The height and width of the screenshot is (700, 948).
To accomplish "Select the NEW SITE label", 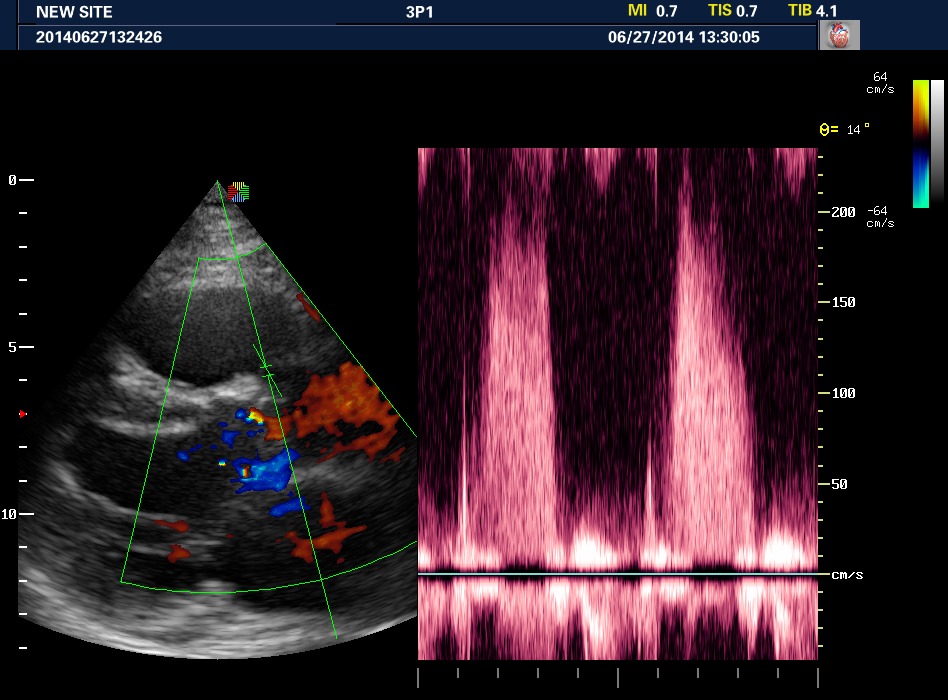I will 74,12.
